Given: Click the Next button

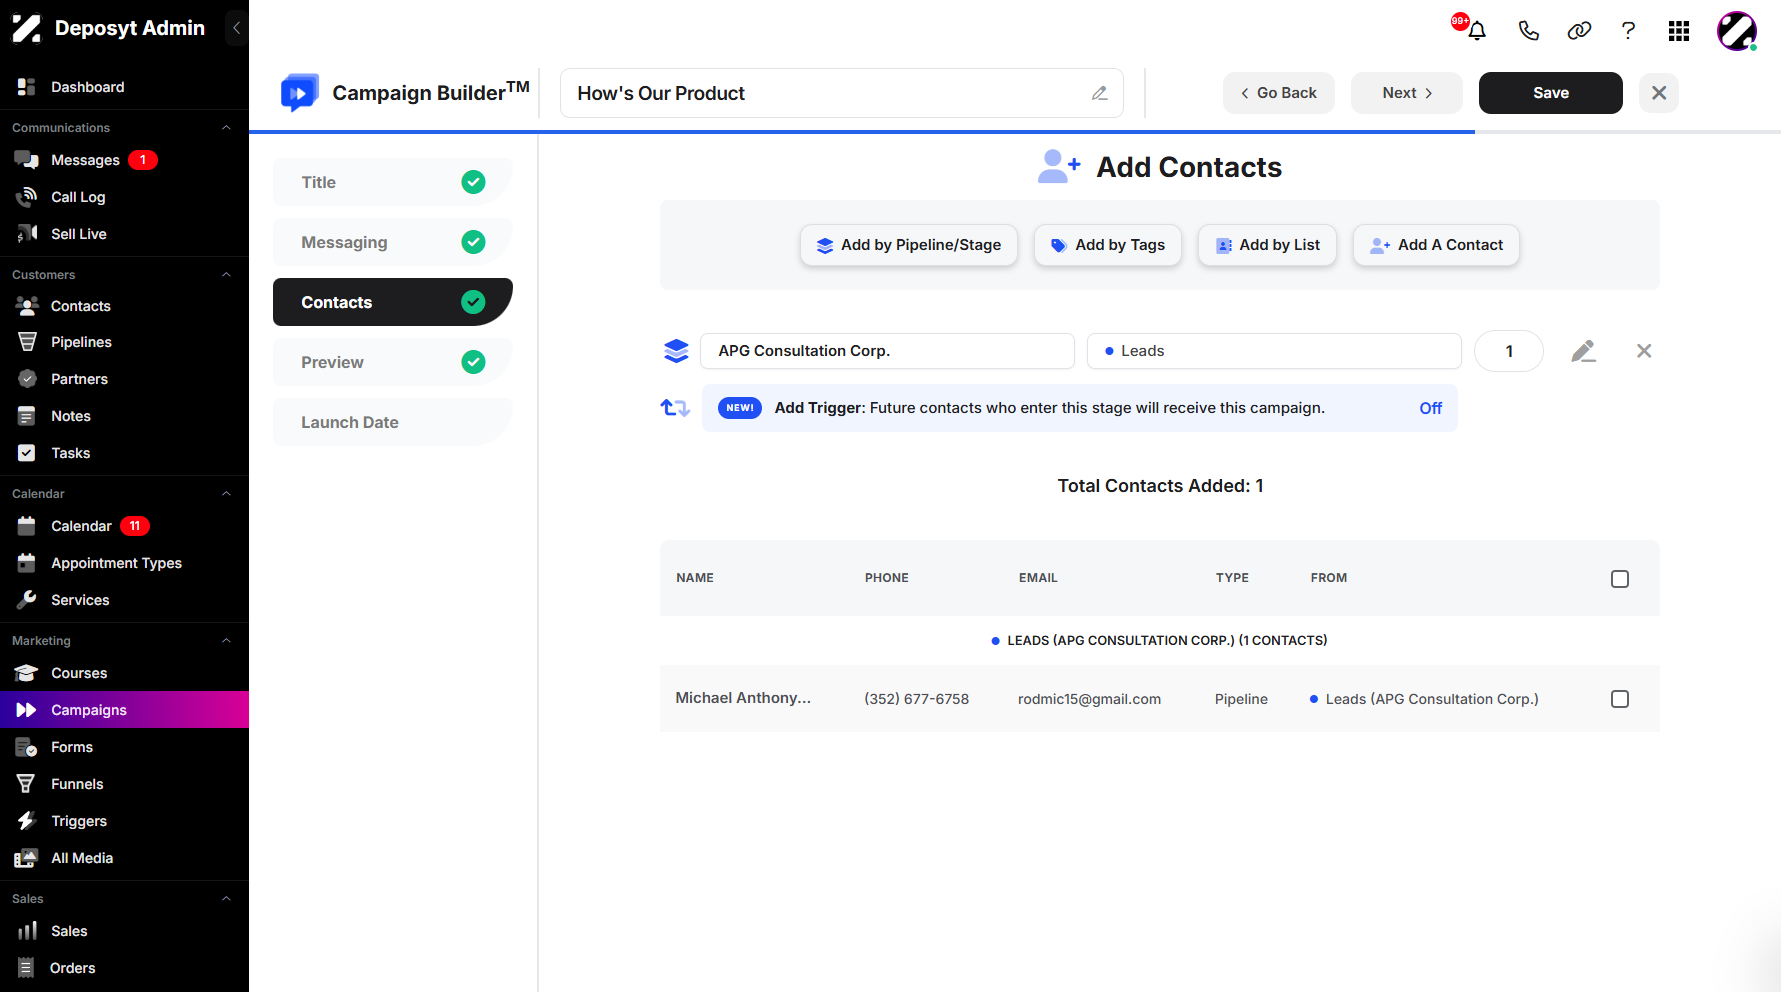Looking at the screenshot, I should point(1406,93).
